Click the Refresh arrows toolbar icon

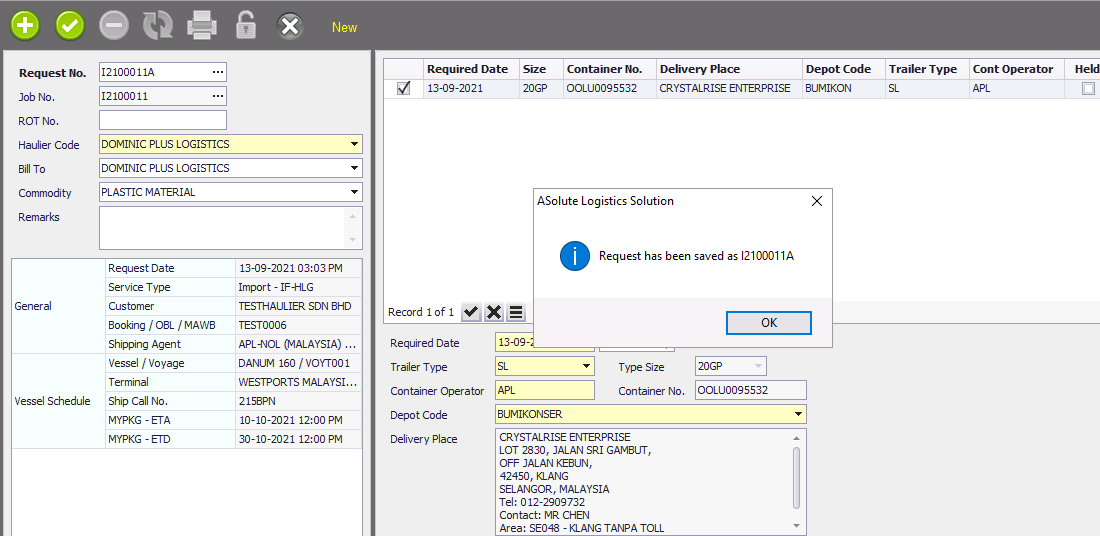tap(158, 26)
